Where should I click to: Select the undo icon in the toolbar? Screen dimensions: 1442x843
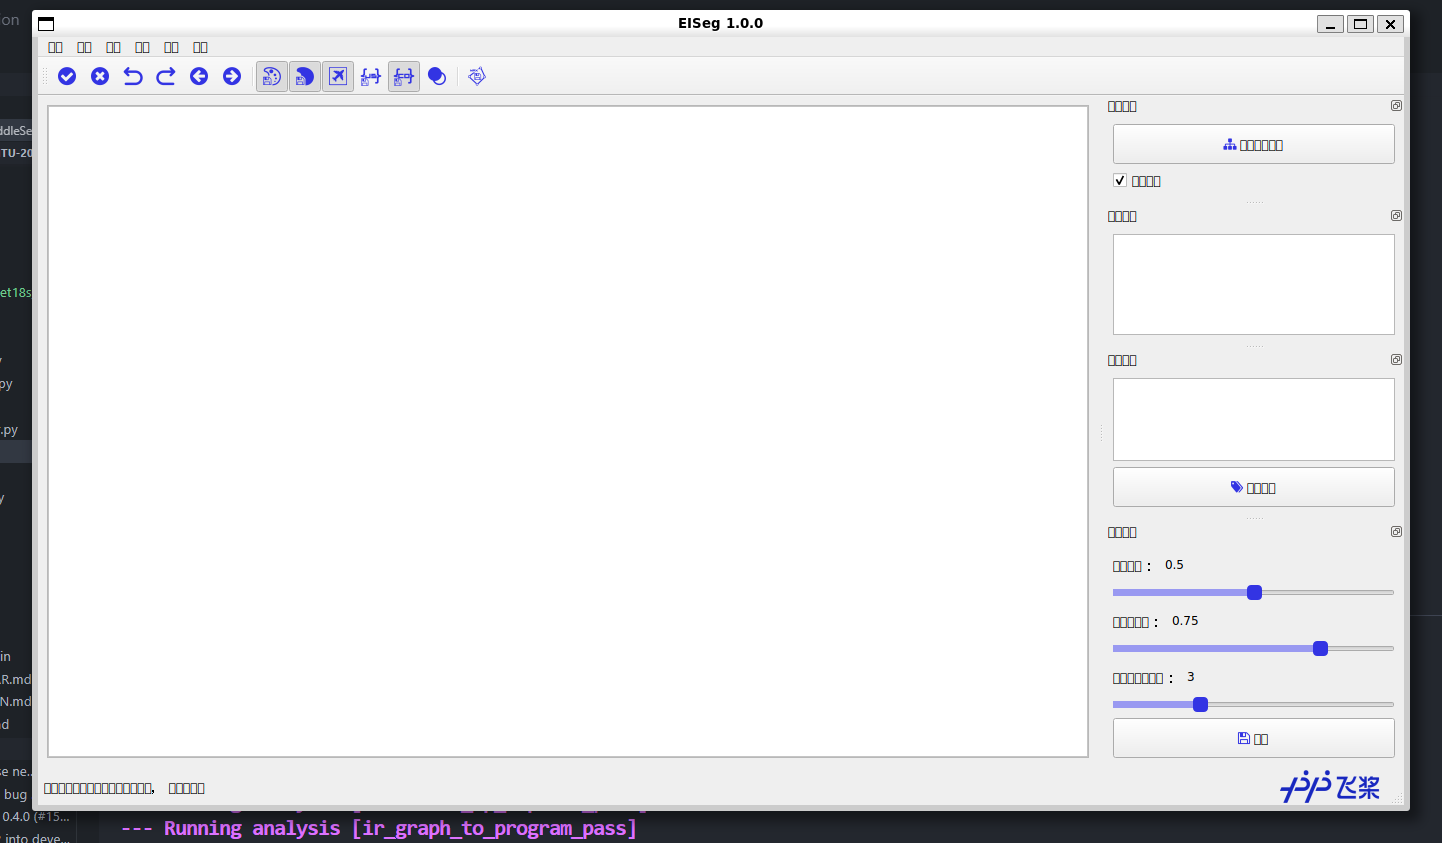(x=133, y=76)
